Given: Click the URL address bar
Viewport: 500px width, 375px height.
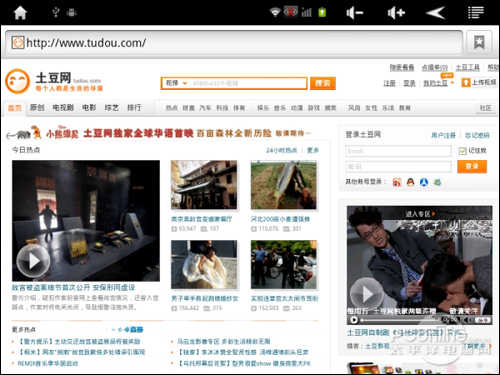Looking at the screenshot, I should pyautogui.click(x=233, y=43).
